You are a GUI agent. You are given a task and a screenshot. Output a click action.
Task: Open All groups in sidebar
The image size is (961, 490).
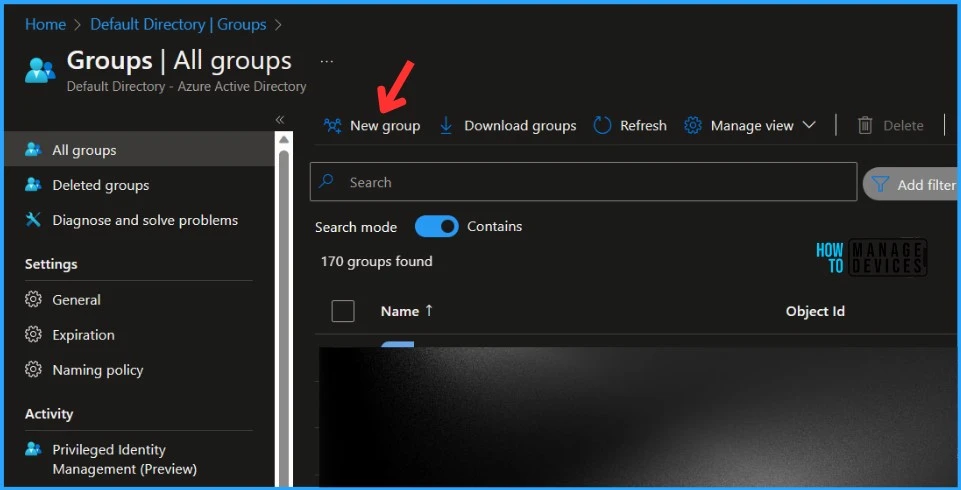pyautogui.click(x=139, y=149)
